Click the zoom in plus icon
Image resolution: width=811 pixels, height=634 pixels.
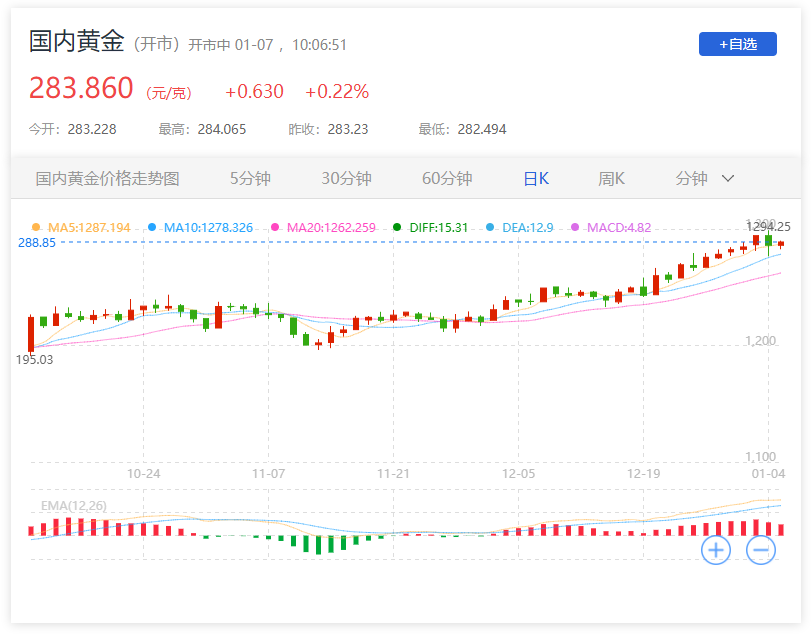(716, 549)
